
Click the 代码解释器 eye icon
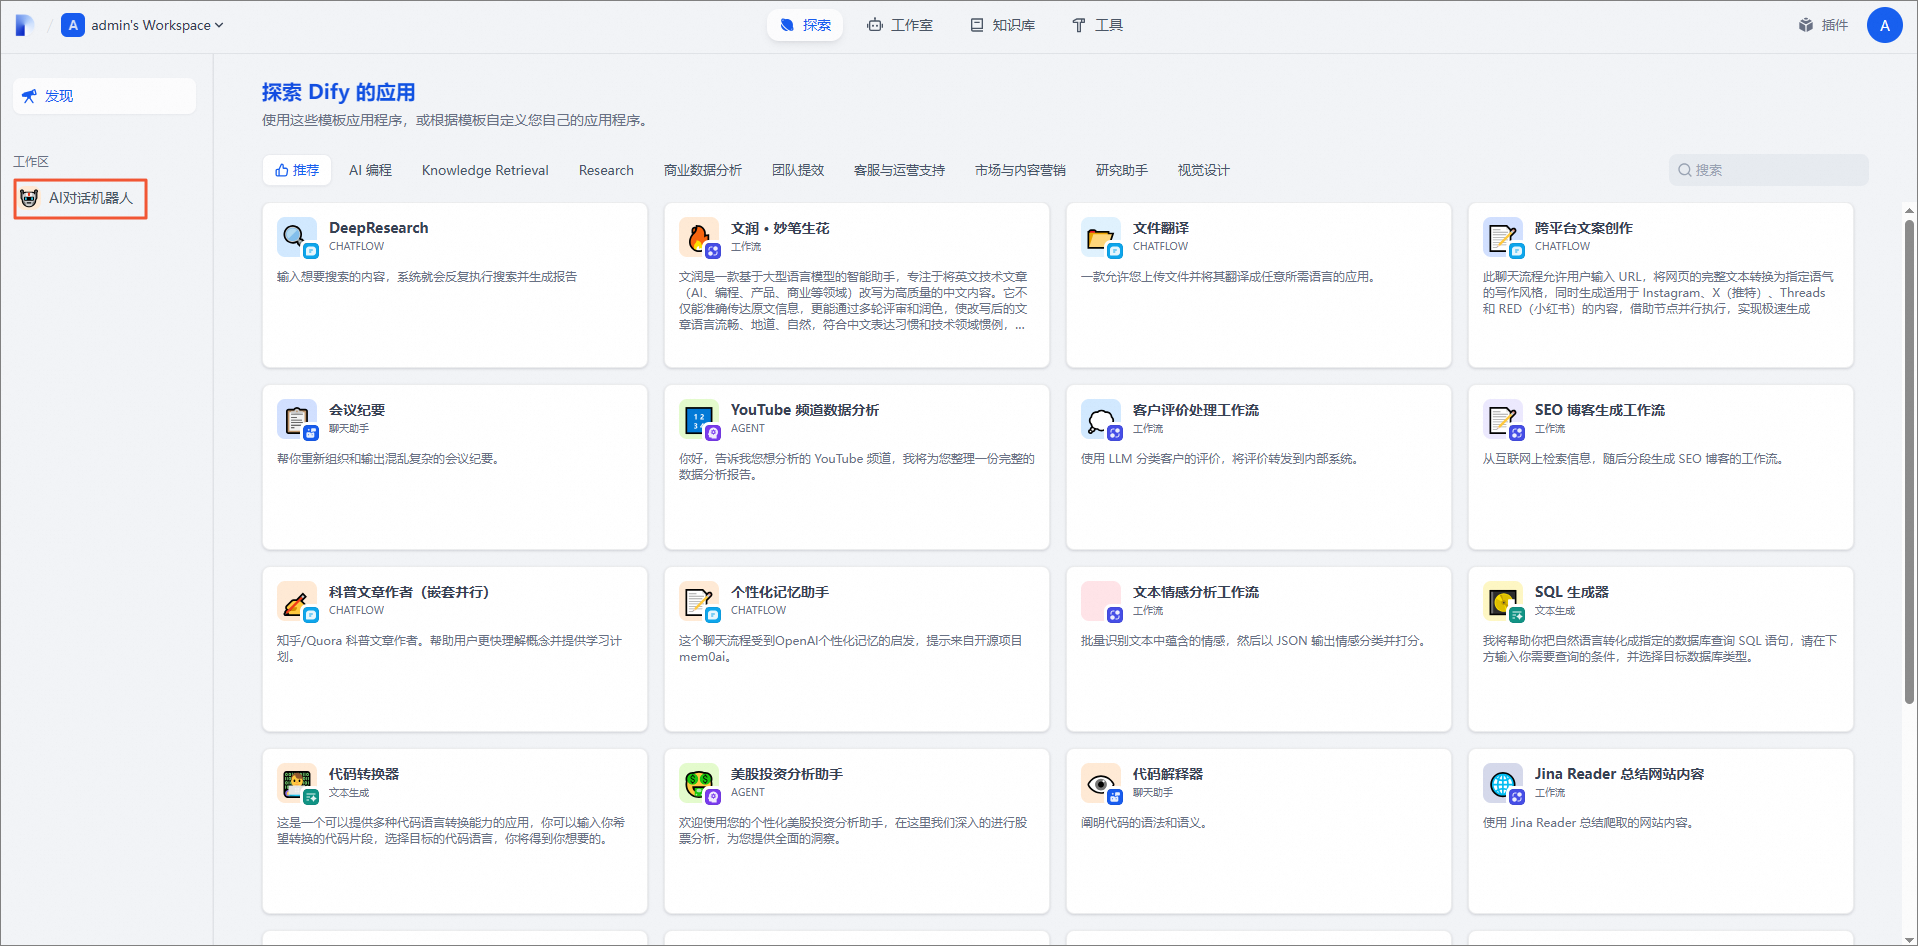point(1100,783)
